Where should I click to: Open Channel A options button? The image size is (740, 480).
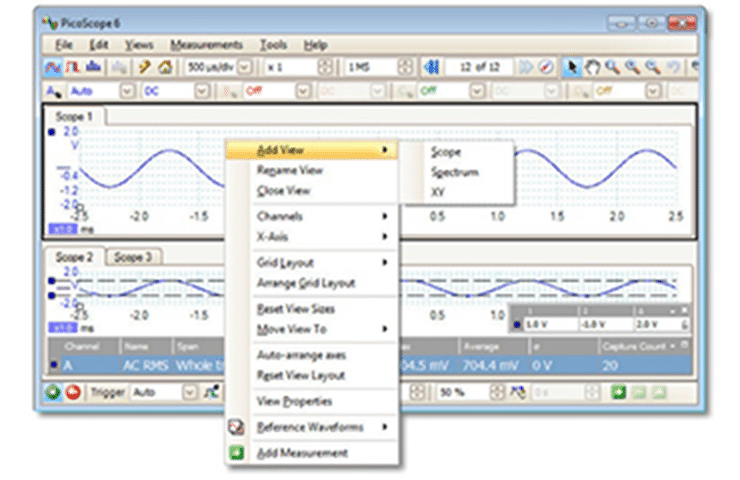pyautogui.click(x=54, y=91)
